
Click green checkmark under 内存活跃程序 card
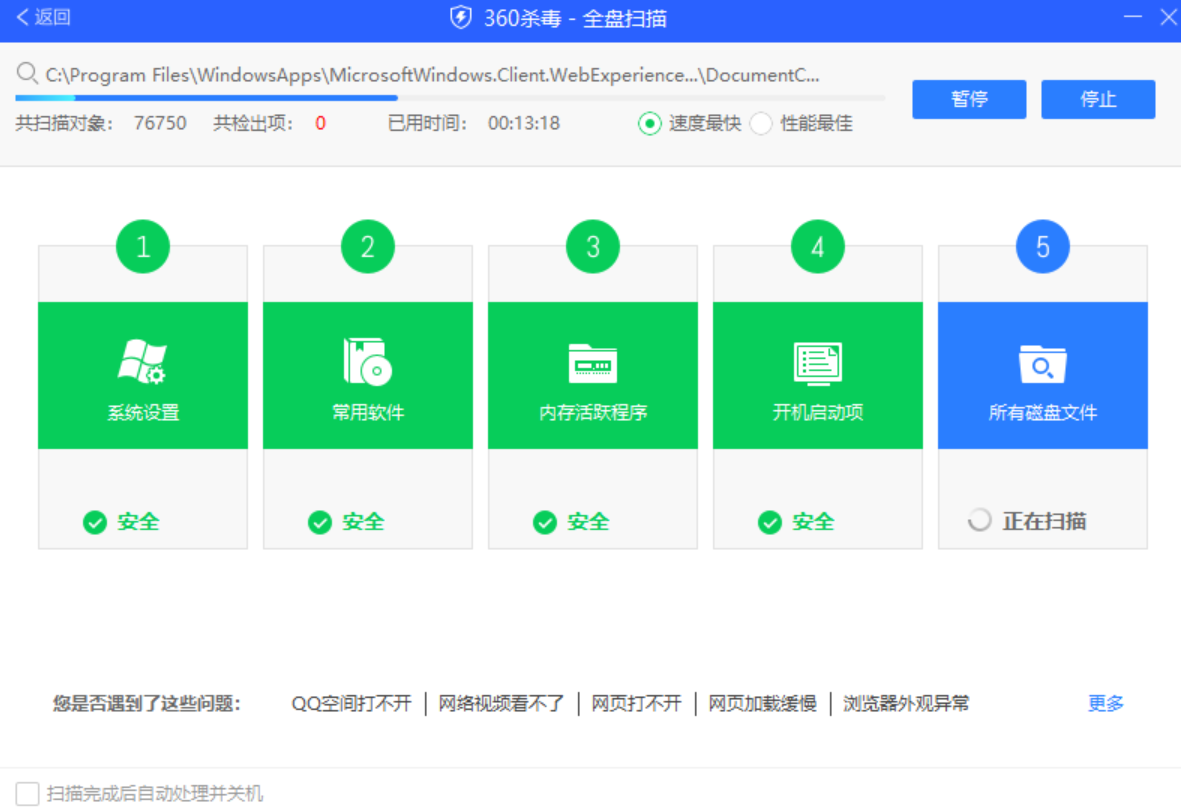pyautogui.click(x=545, y=522)
